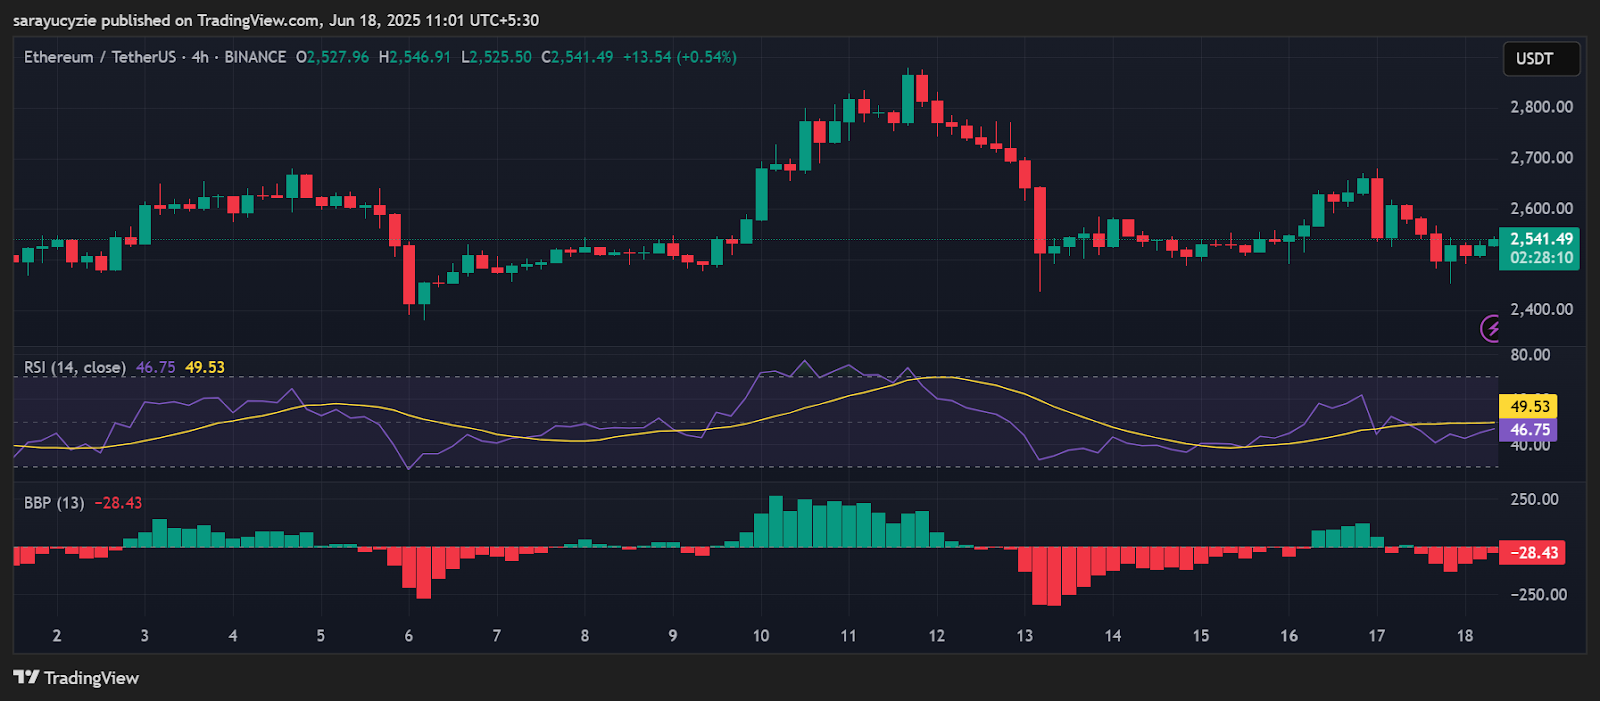Click date 10 on the time axis

pyautogui.click(x=761, y=636)
